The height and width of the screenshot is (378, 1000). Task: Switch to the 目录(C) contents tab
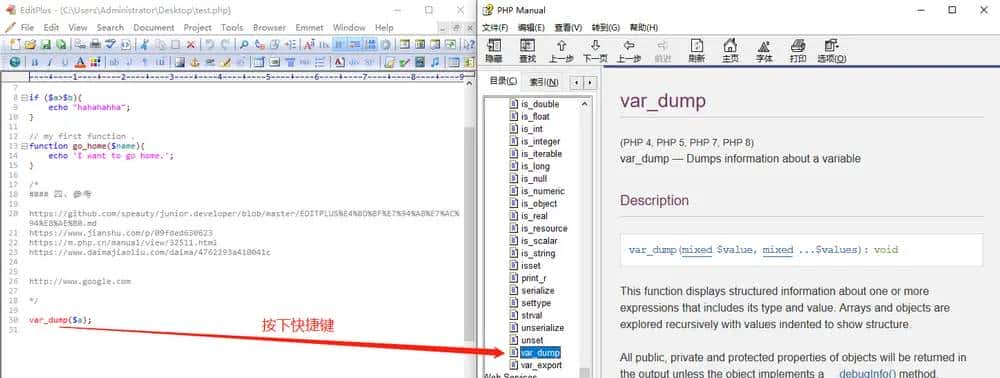point(503,81)
